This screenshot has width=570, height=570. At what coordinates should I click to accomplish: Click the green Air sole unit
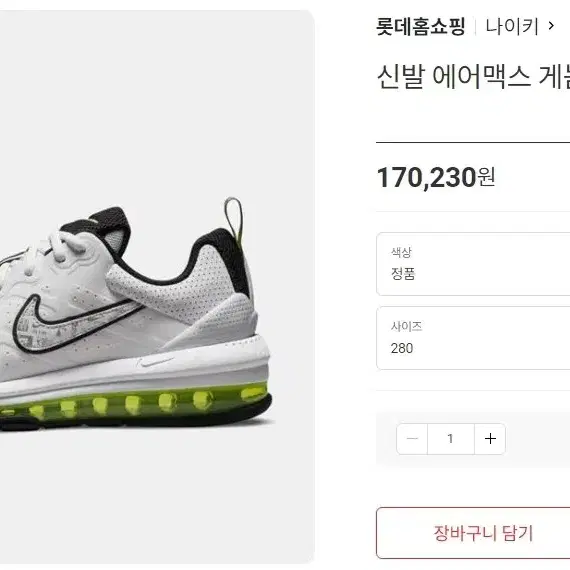point(135,402)
